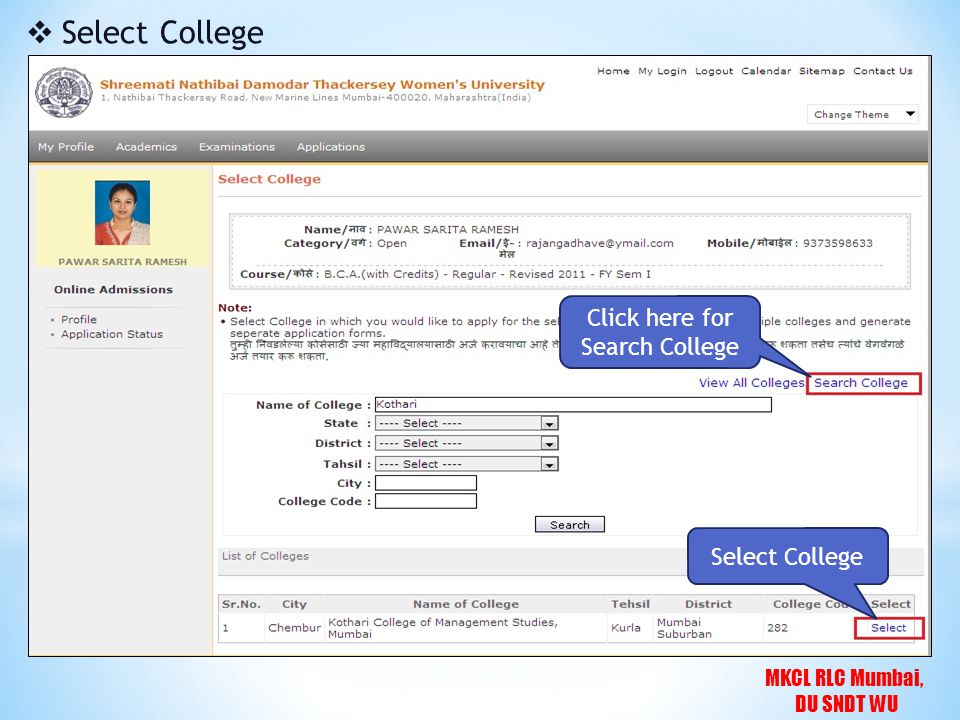Click the 'List of Colleges' heading
Image resolution: width=960 pixels, height=720 pixels.
(265, 556)
